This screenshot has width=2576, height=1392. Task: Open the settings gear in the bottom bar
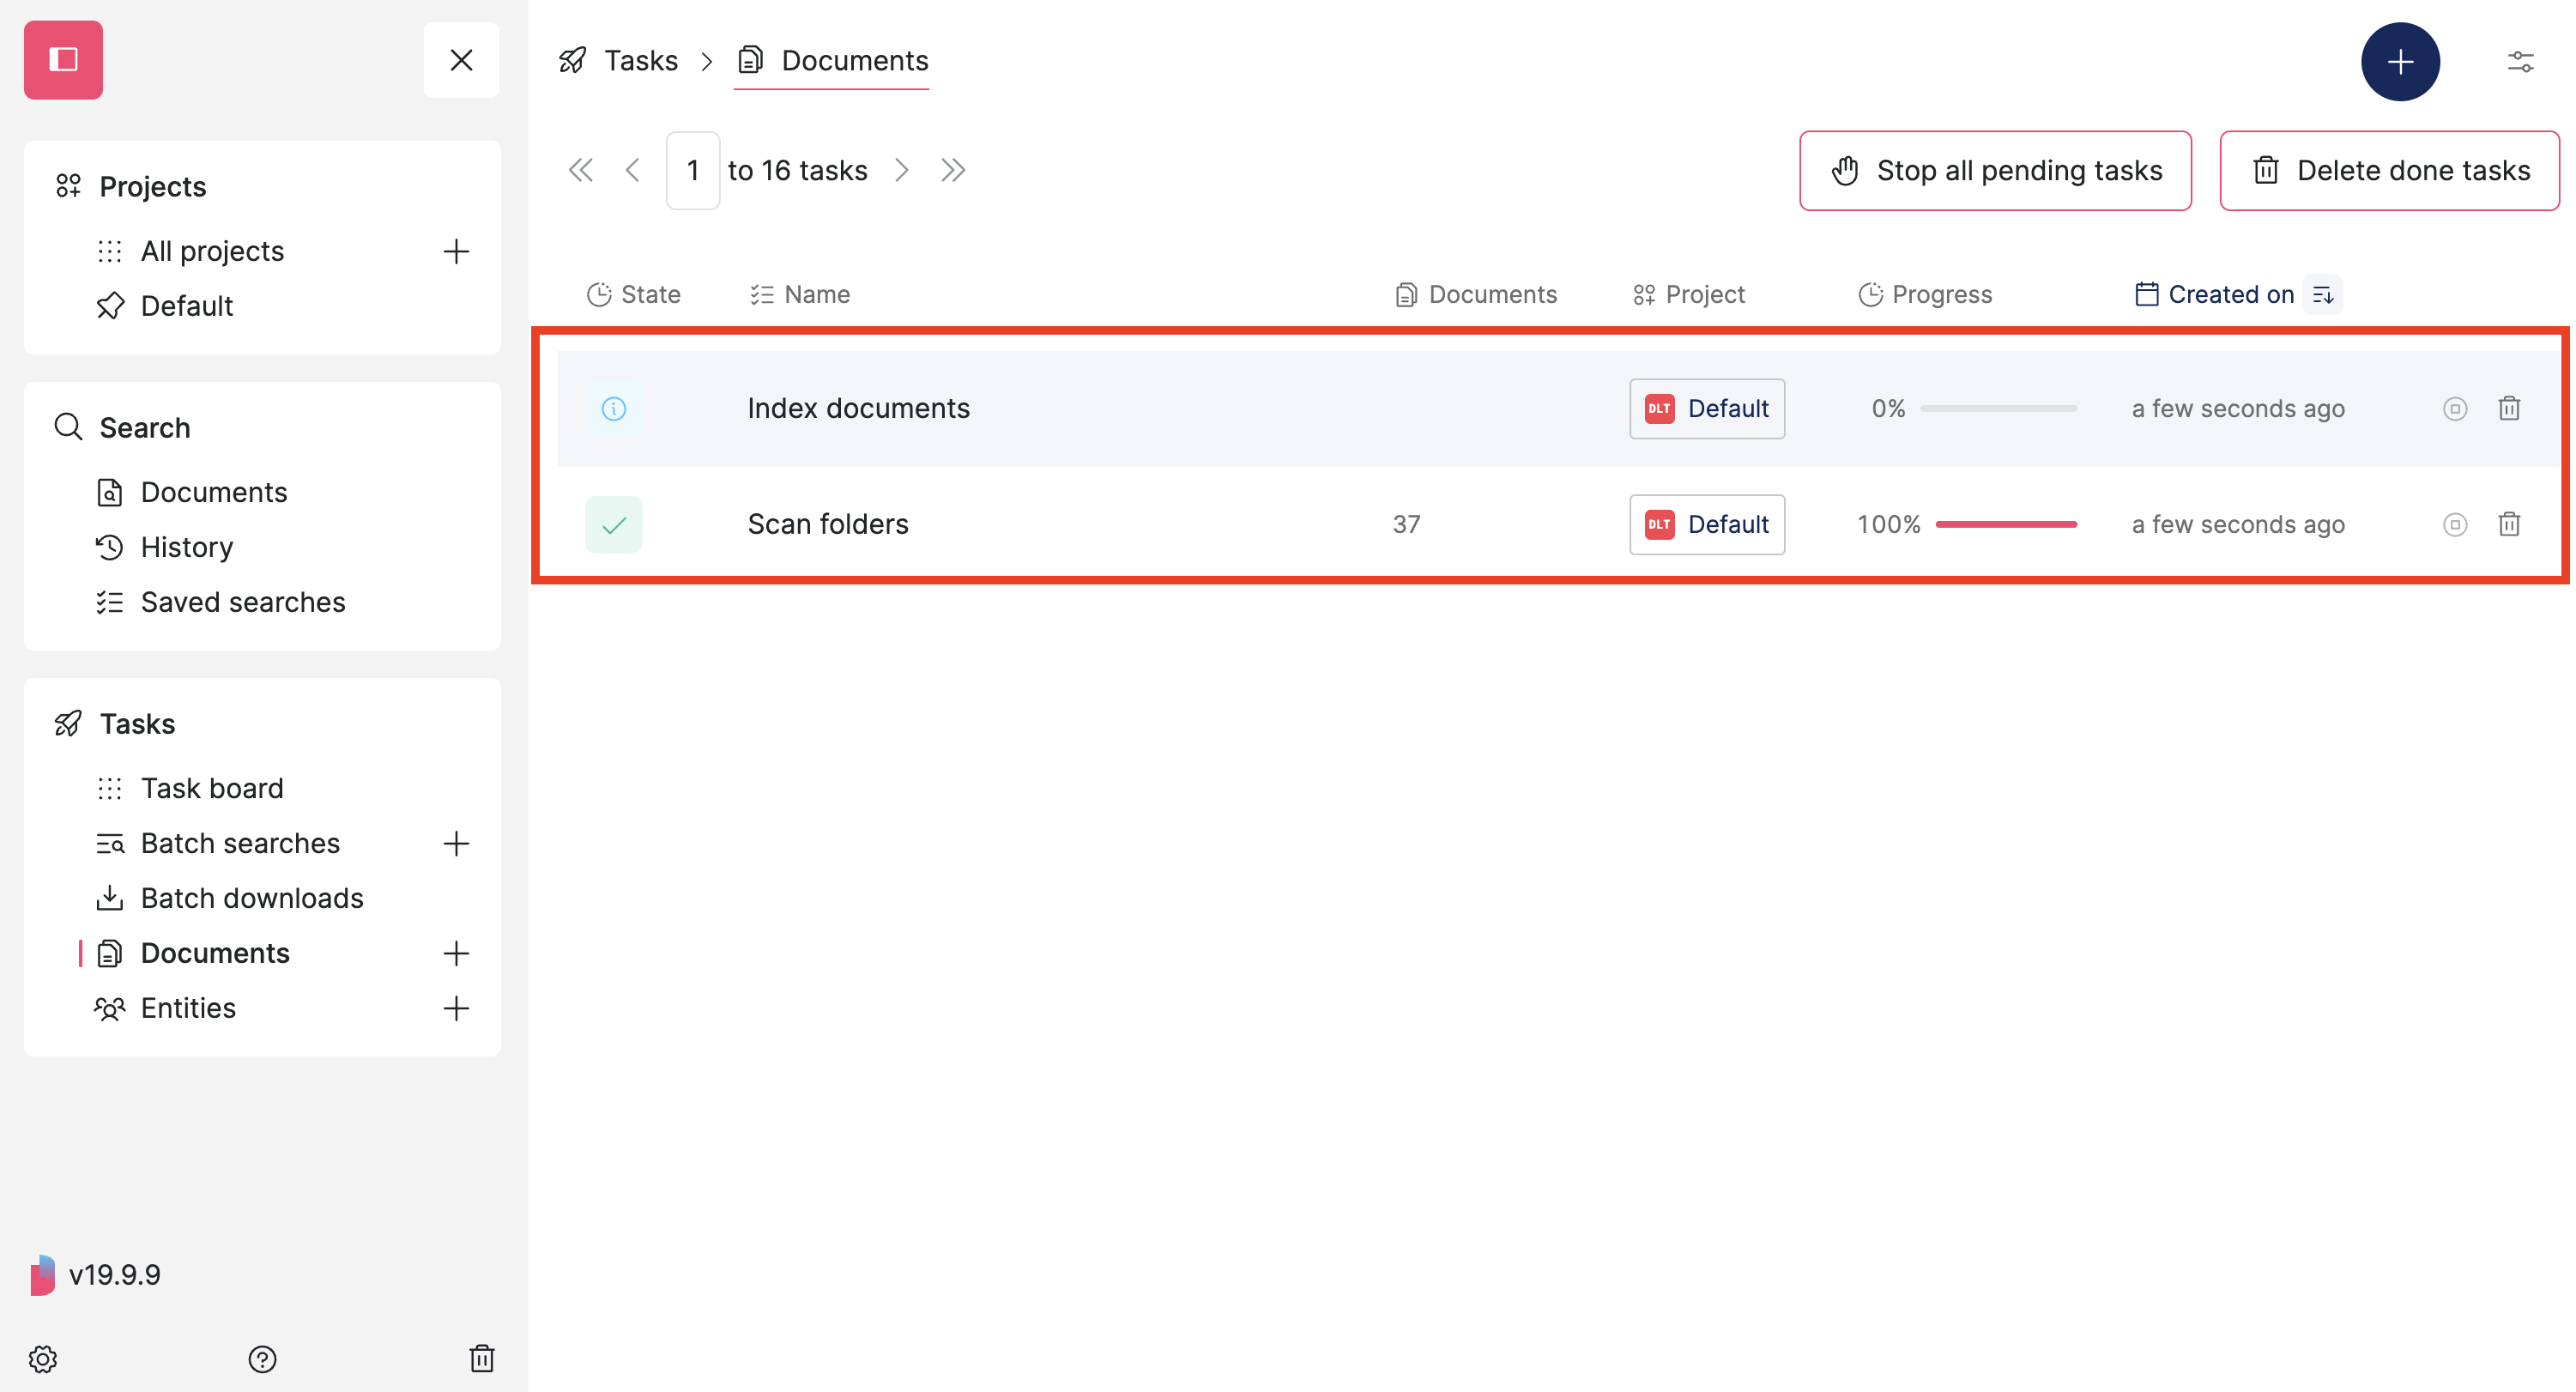pyautogui.click(x=42, y=1359)
